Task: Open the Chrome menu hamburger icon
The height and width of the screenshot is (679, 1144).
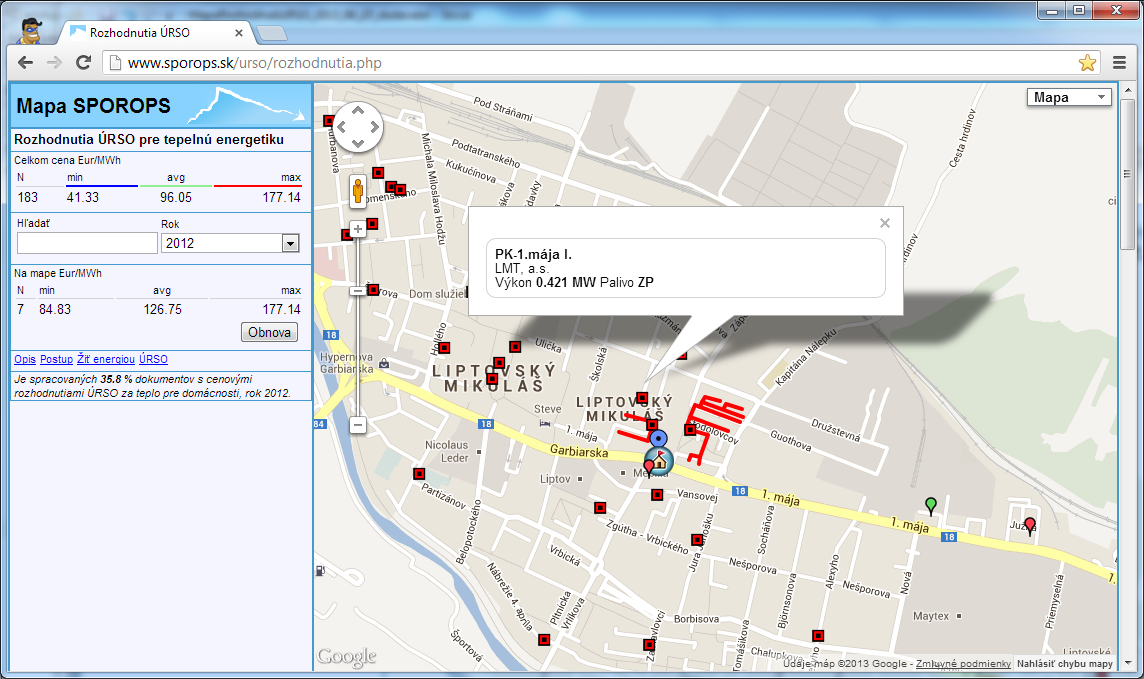Action: pyautogui.click(x=1119, y=63)
